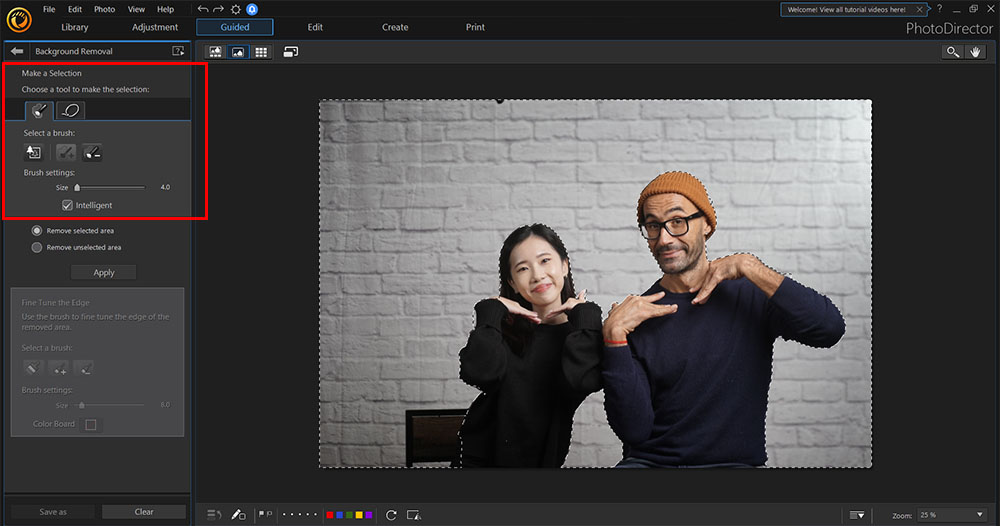
Task: Choose the add-to-selection brush
Action: [66, 152]
